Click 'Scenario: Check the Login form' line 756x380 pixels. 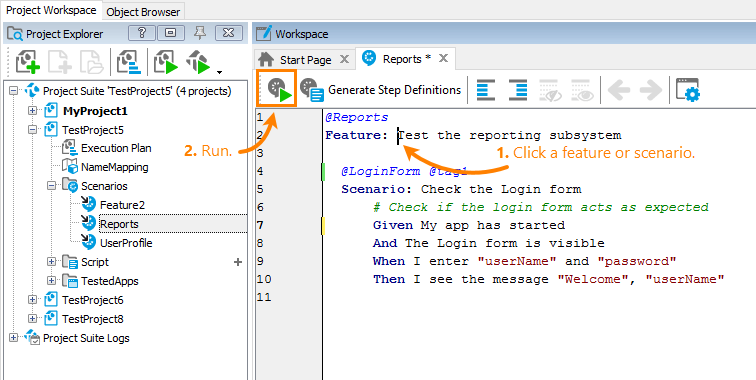coord(461,189)
